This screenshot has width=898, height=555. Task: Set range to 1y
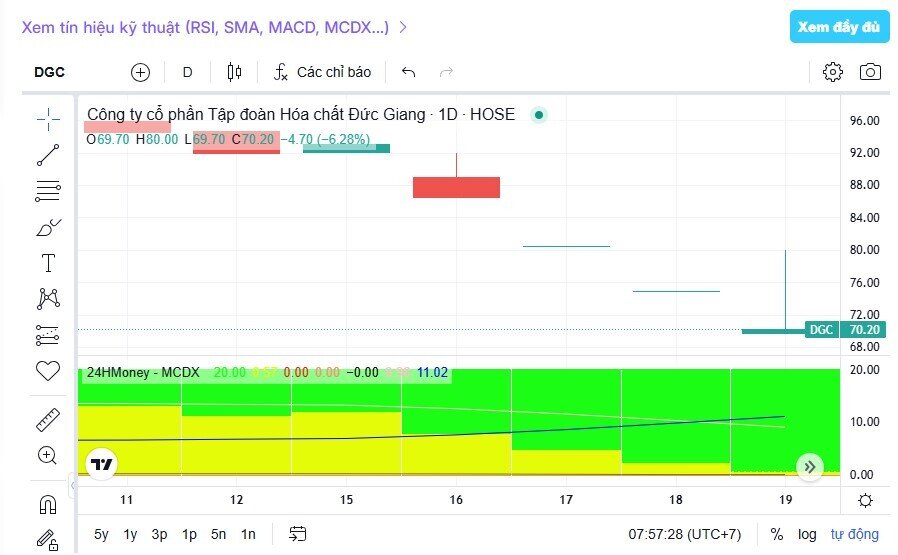tap(131, 534)
